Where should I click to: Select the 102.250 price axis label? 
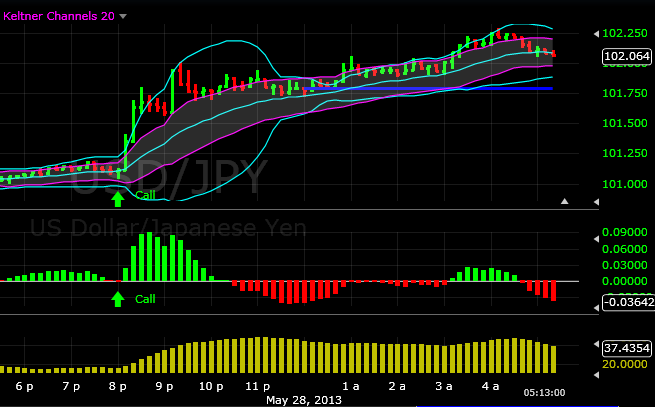point(625,33)
